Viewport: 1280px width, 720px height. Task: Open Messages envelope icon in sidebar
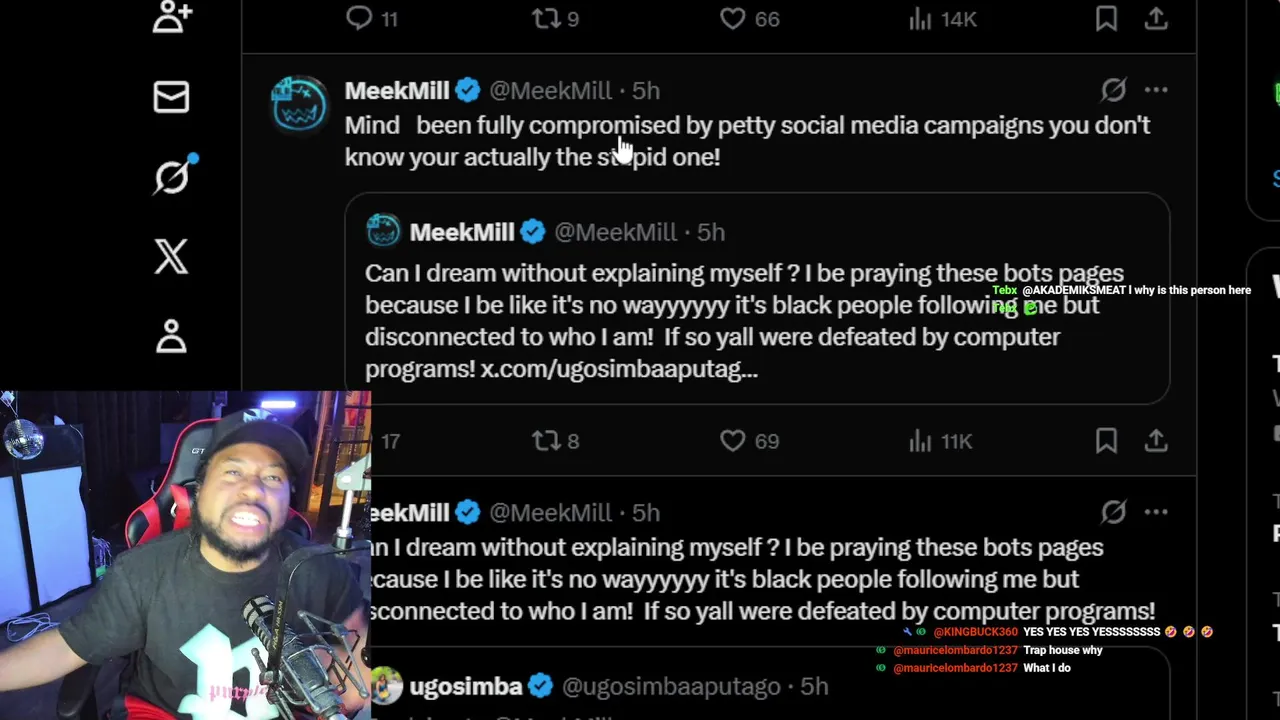click(x=171, y=97)
